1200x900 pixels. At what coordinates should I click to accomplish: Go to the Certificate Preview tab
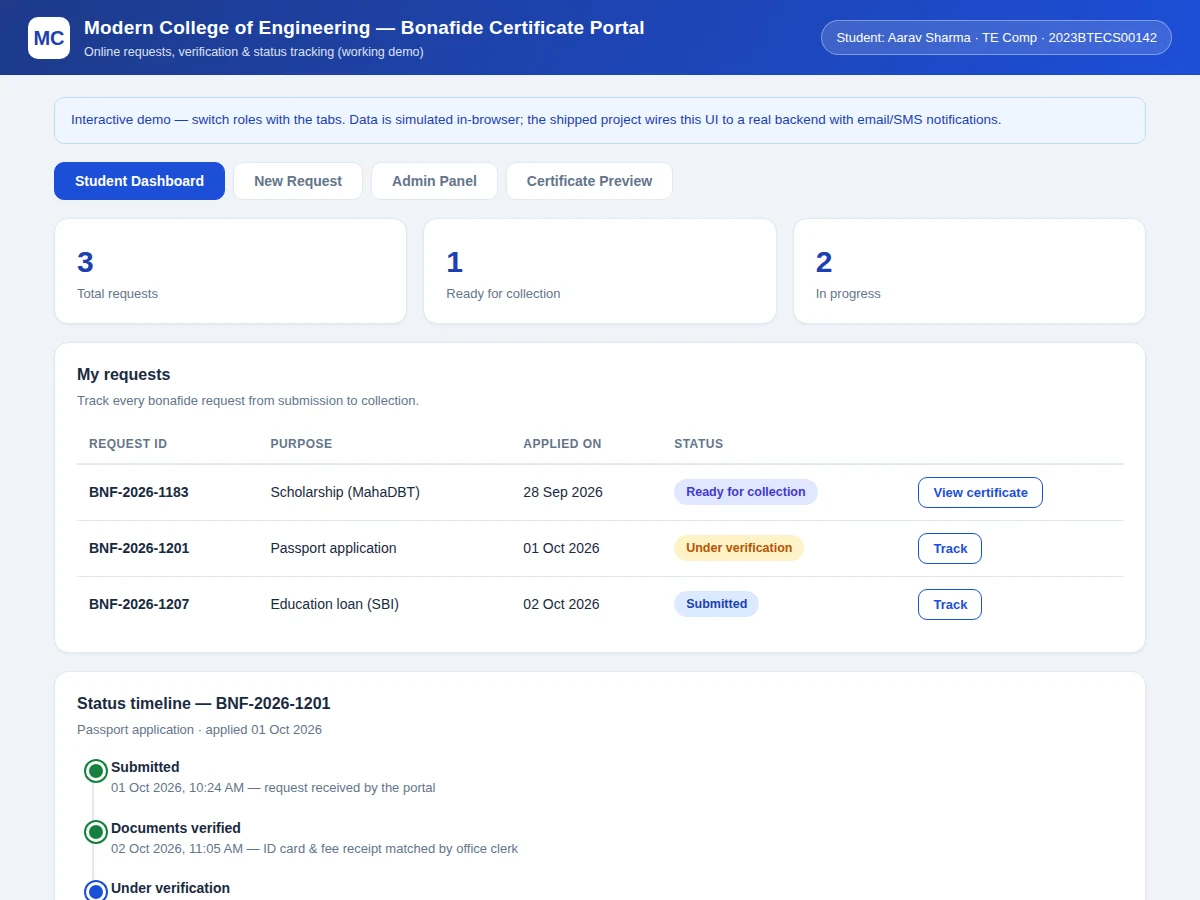pos(589,181)
